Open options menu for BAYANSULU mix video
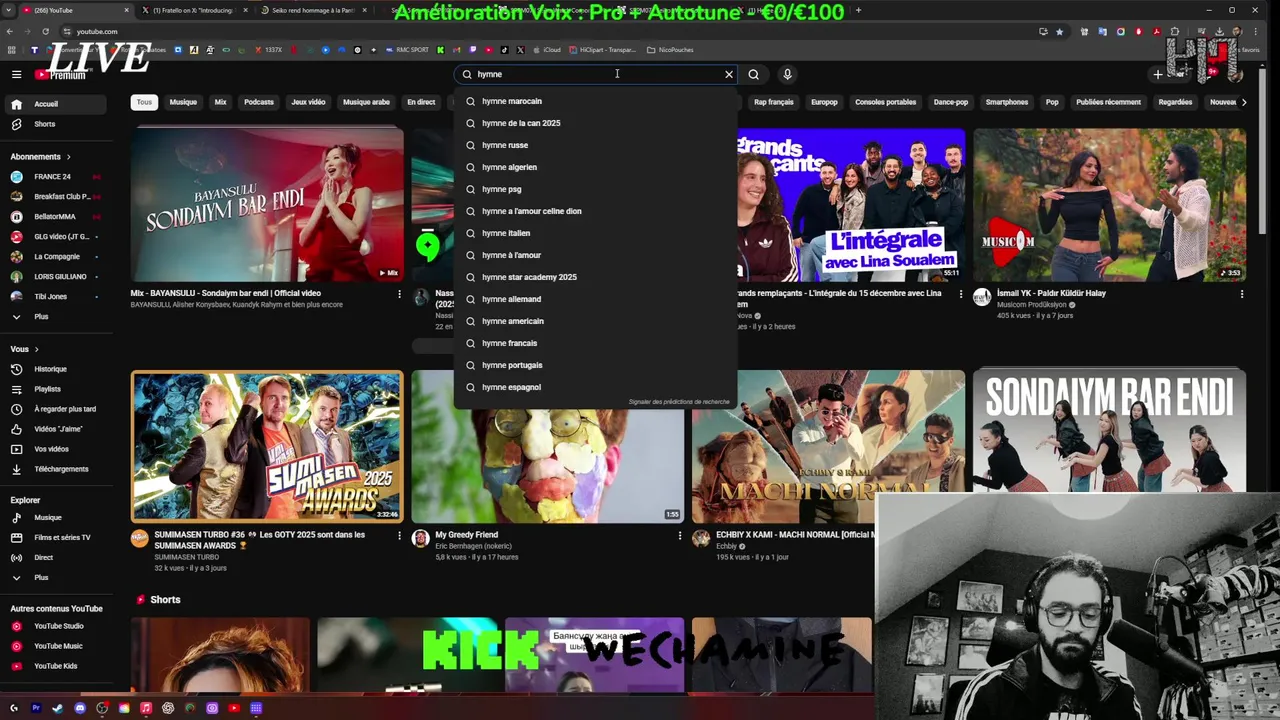The width and height of the screenshot is (1280, 720). coord(399,294)
